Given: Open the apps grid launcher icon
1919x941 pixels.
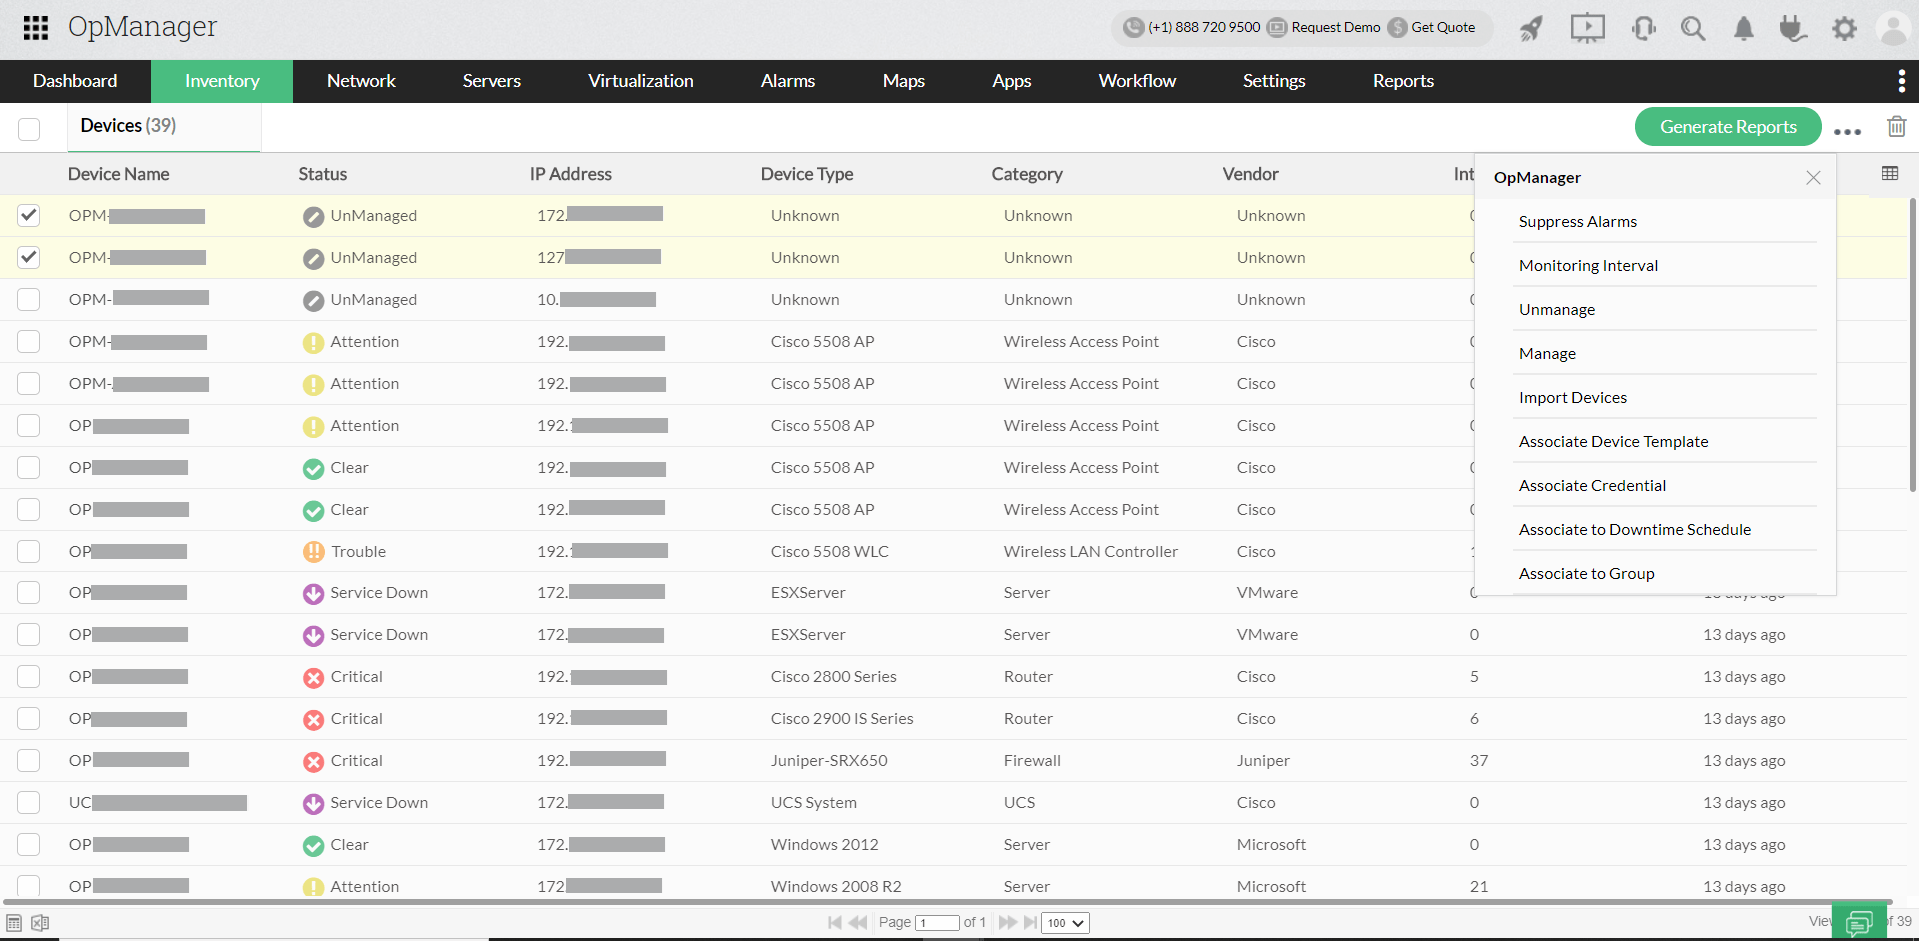Looking at the screenshot, I should [x=36, y=28].
